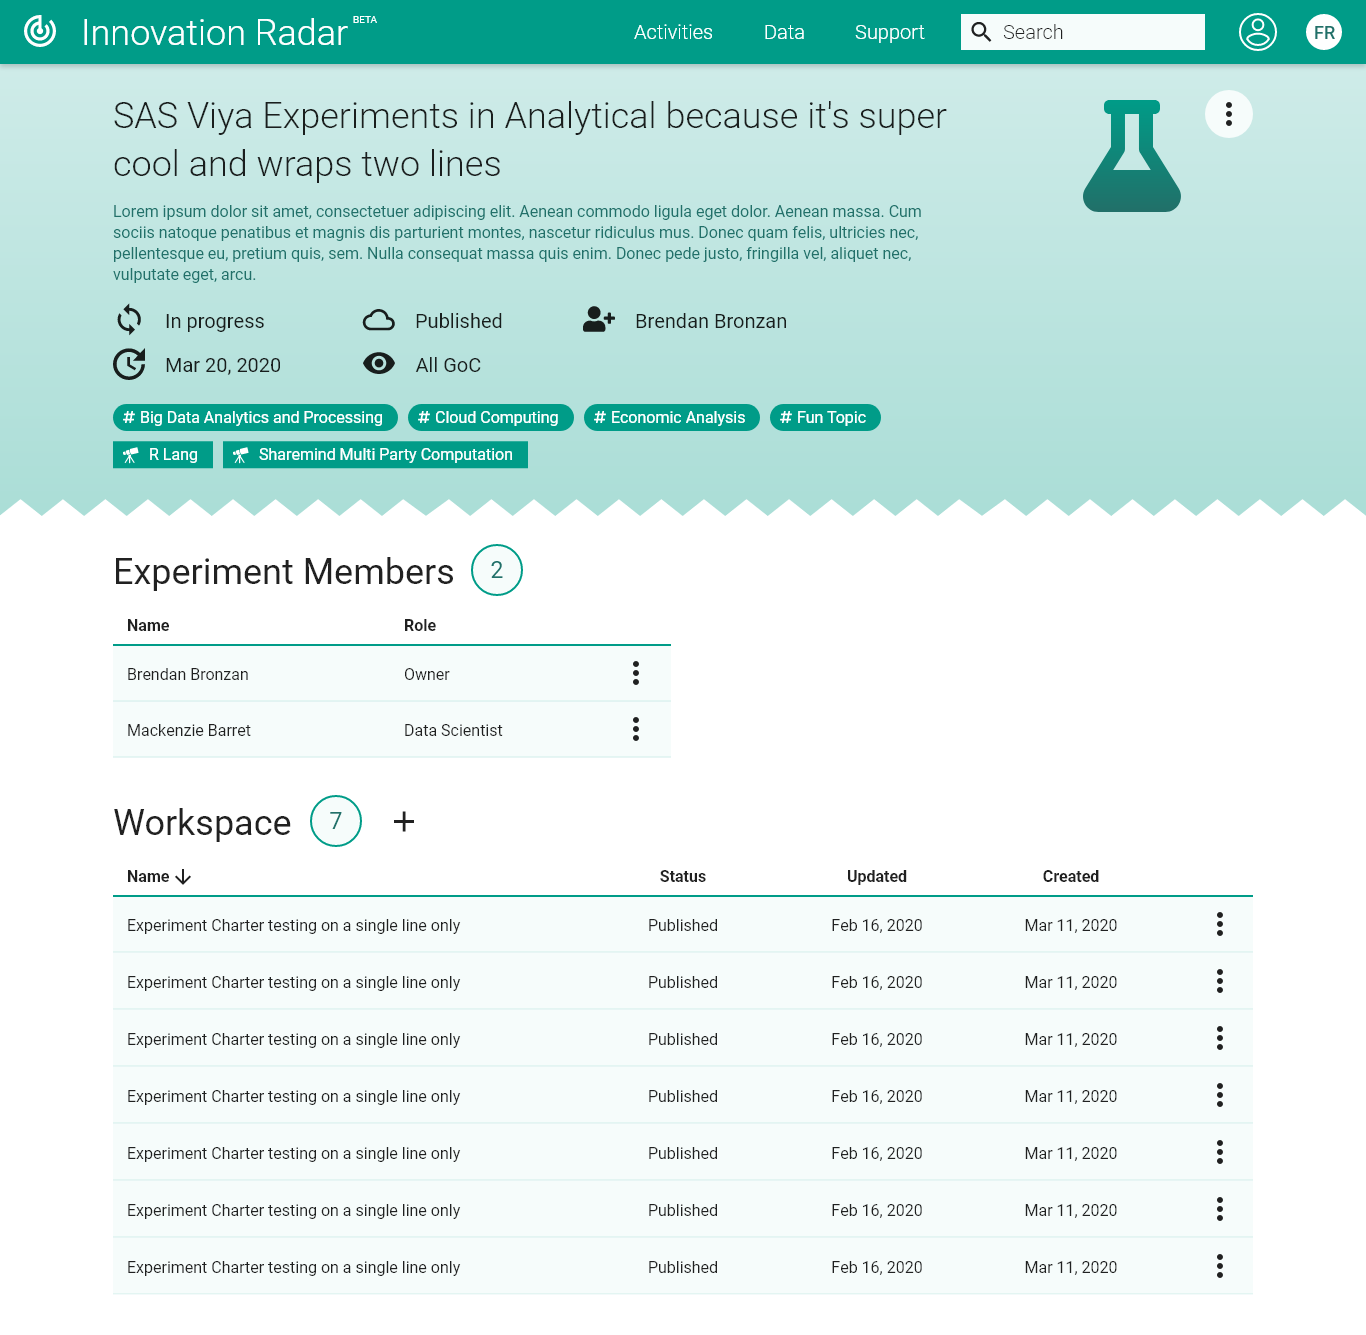Click the Created column header
The height and width of the screenshot is (1335, 1366).
1071,876
